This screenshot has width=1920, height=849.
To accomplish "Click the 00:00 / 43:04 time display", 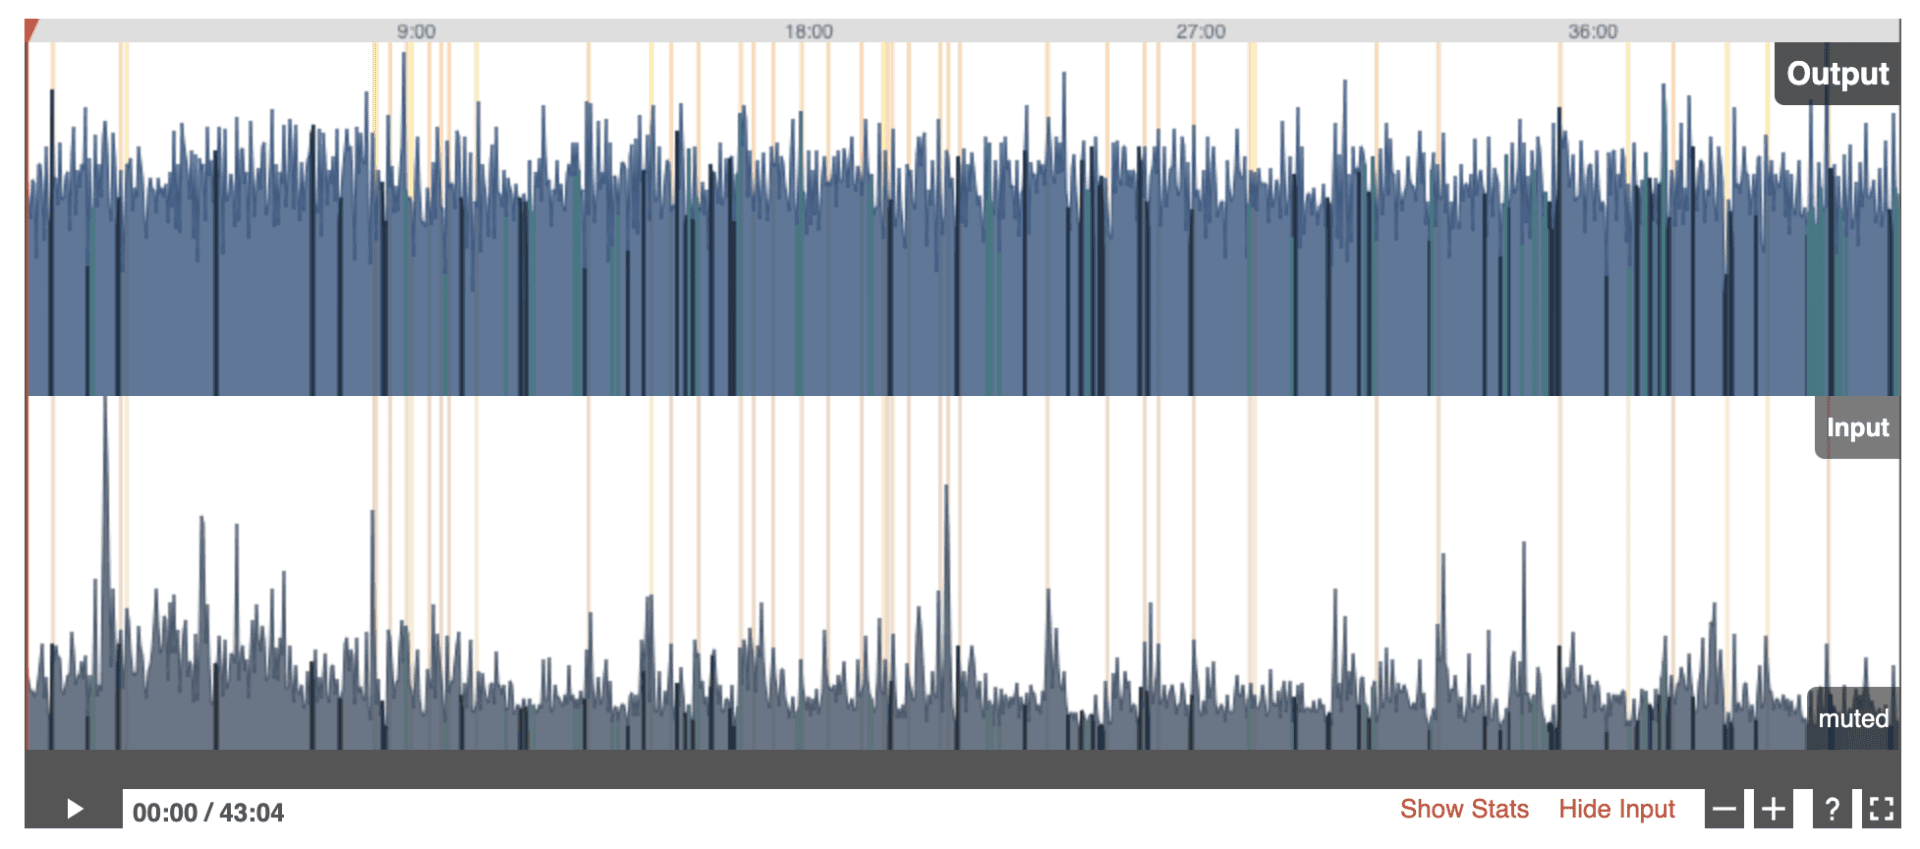I will 208,812.
